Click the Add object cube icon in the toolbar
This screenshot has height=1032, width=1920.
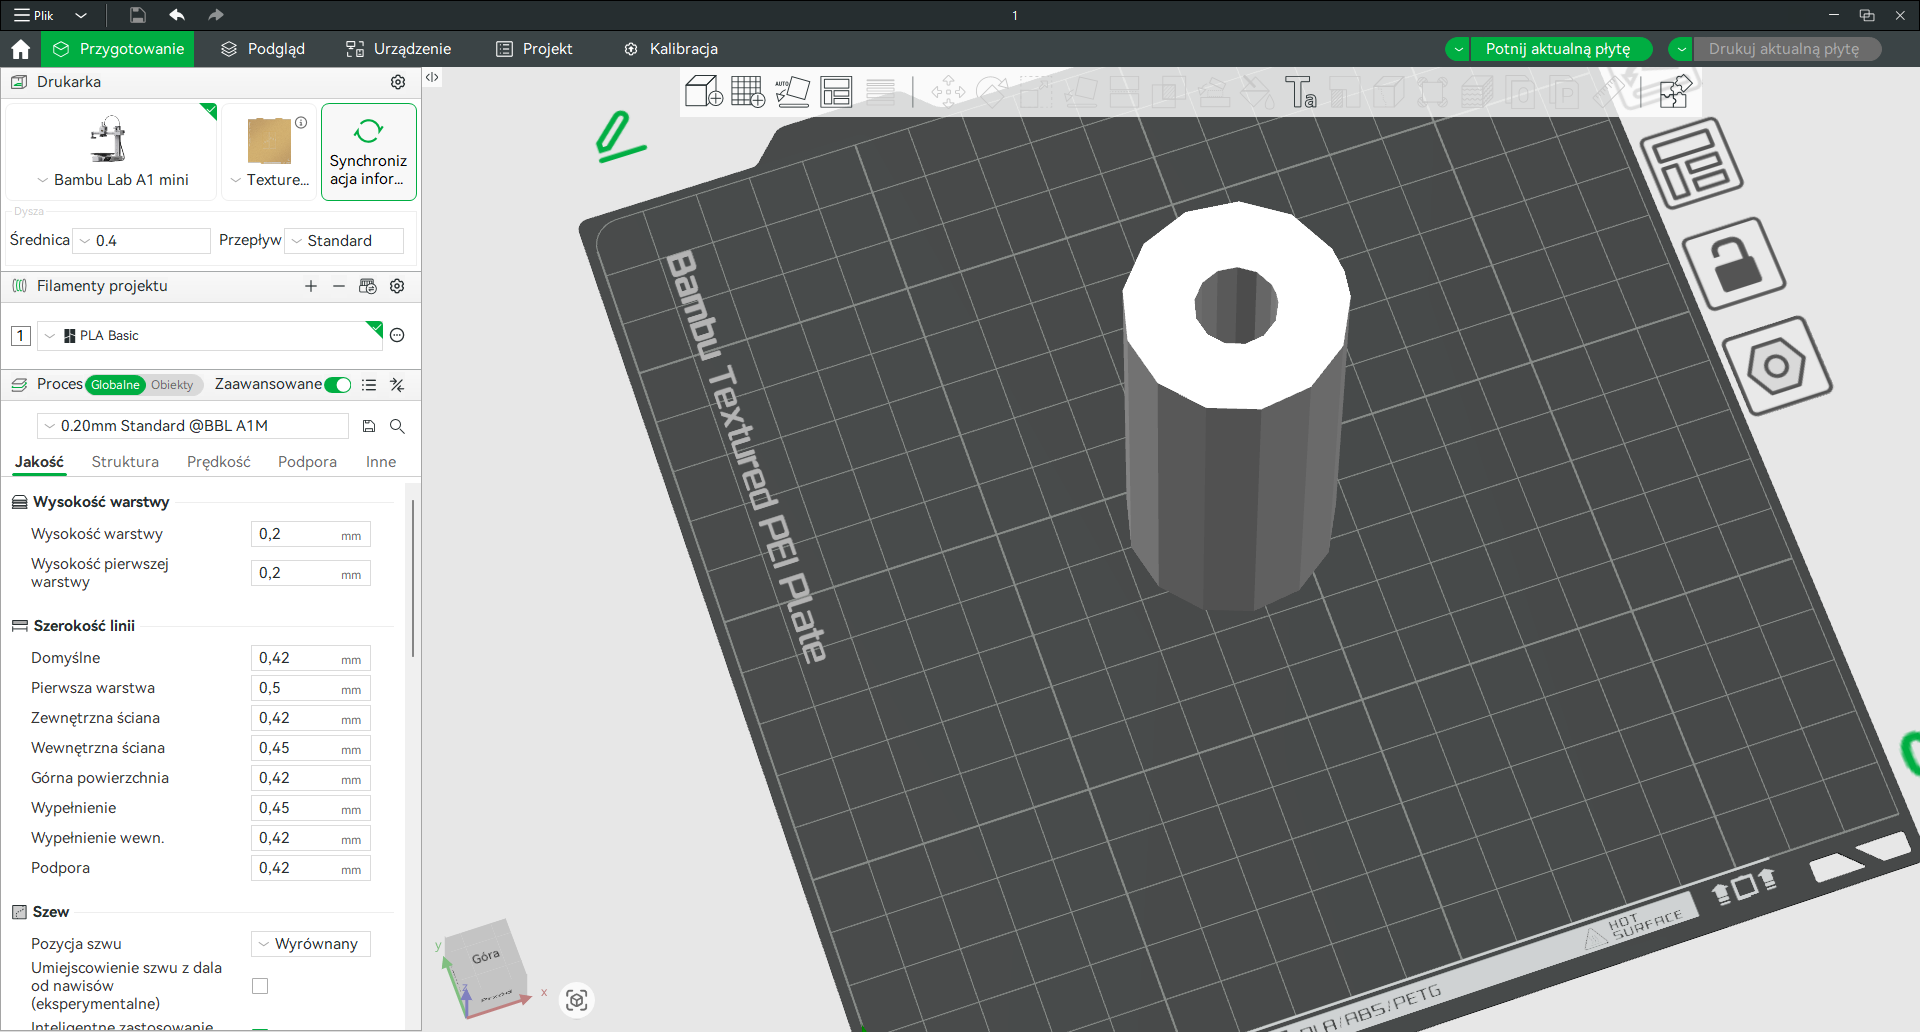[x=704, y=92]
